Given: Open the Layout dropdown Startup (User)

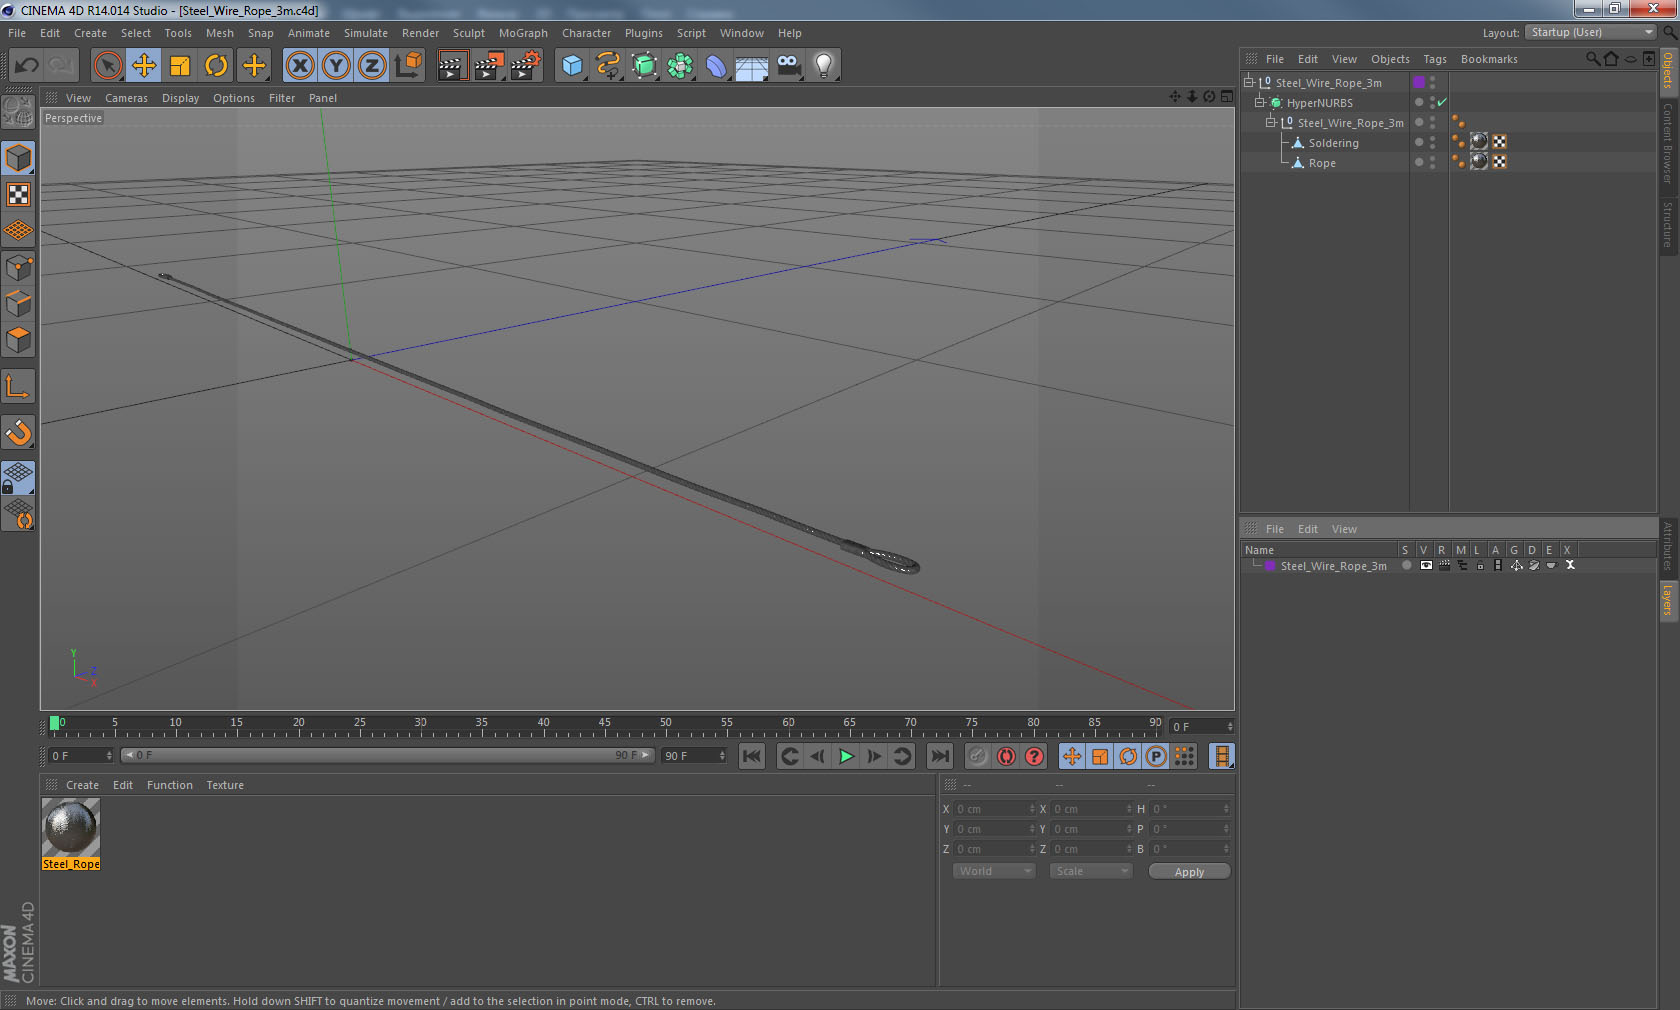Looking at the screenshot, I should pos(1590,32).
